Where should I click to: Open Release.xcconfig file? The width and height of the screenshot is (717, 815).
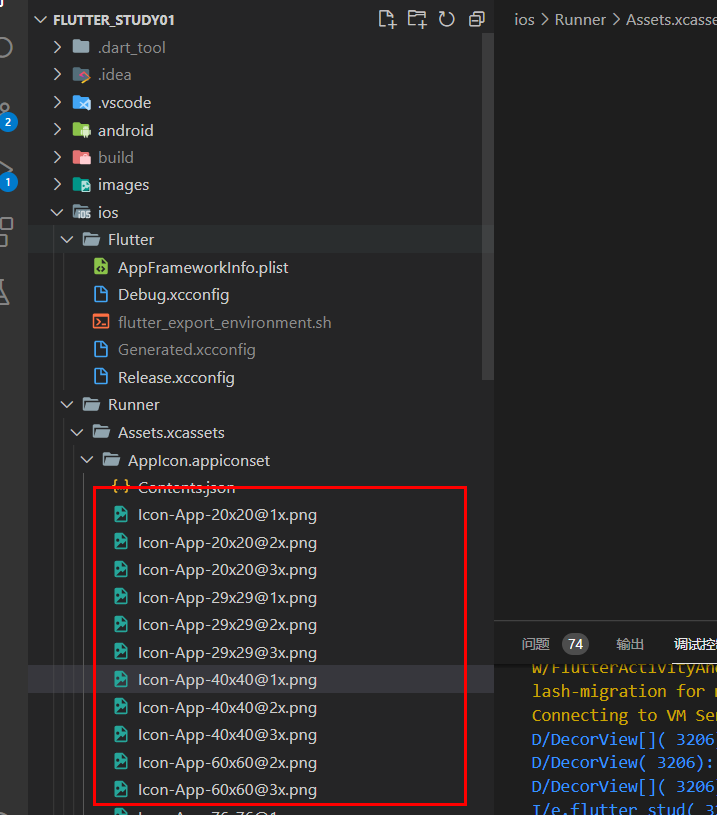tap(176, 377)
